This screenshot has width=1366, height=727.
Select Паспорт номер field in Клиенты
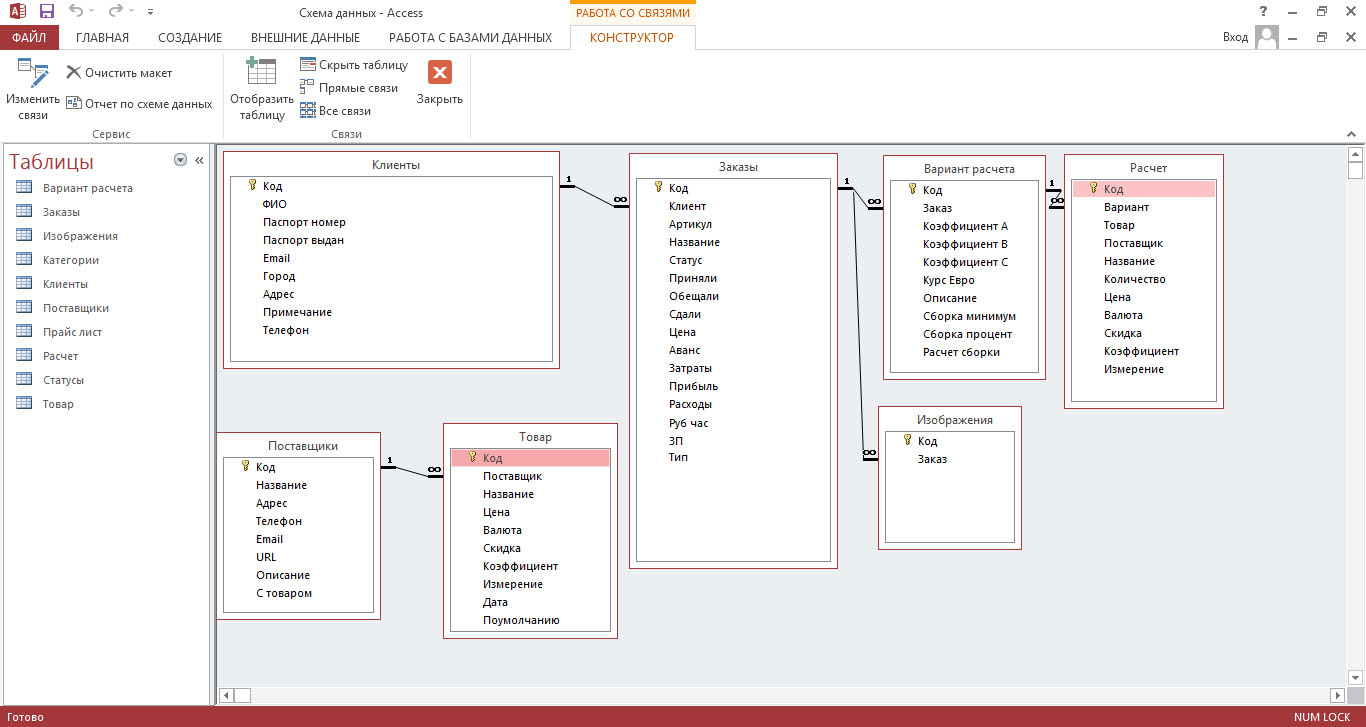click(x=304, y=222)
